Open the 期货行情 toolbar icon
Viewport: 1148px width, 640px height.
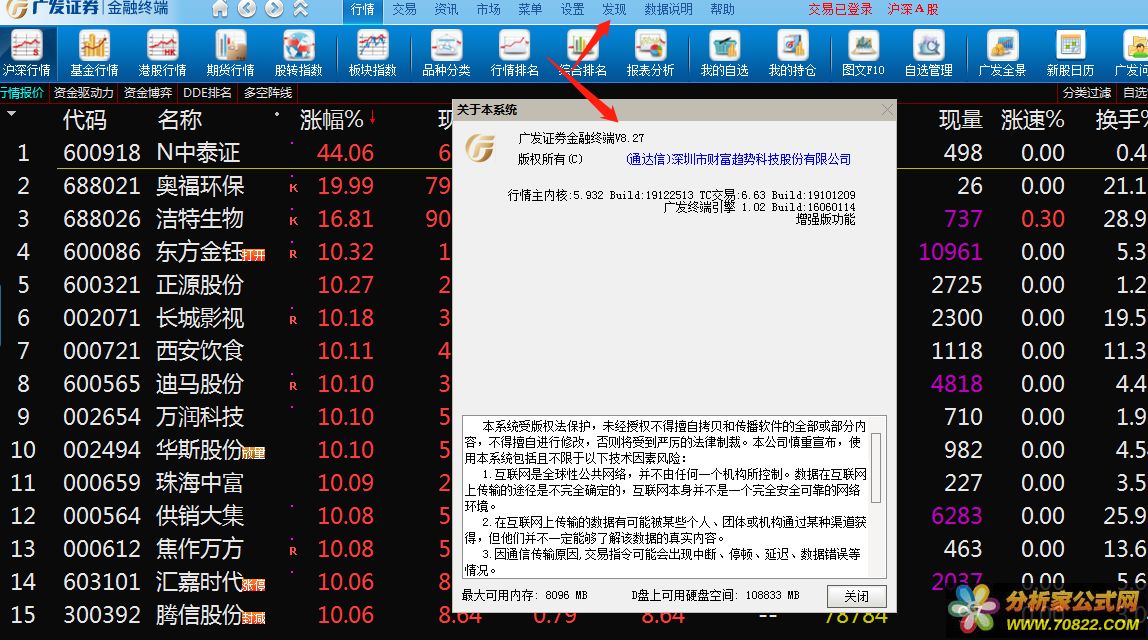pyautogui.click(x=231, y=53)
